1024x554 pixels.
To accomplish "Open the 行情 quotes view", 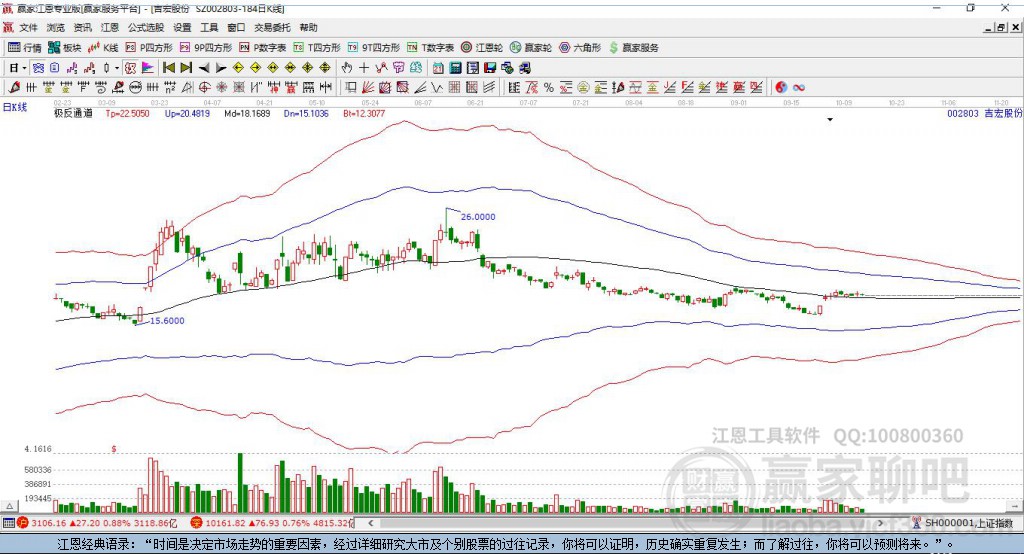I will pyautogui.click(x=24, y=48).
